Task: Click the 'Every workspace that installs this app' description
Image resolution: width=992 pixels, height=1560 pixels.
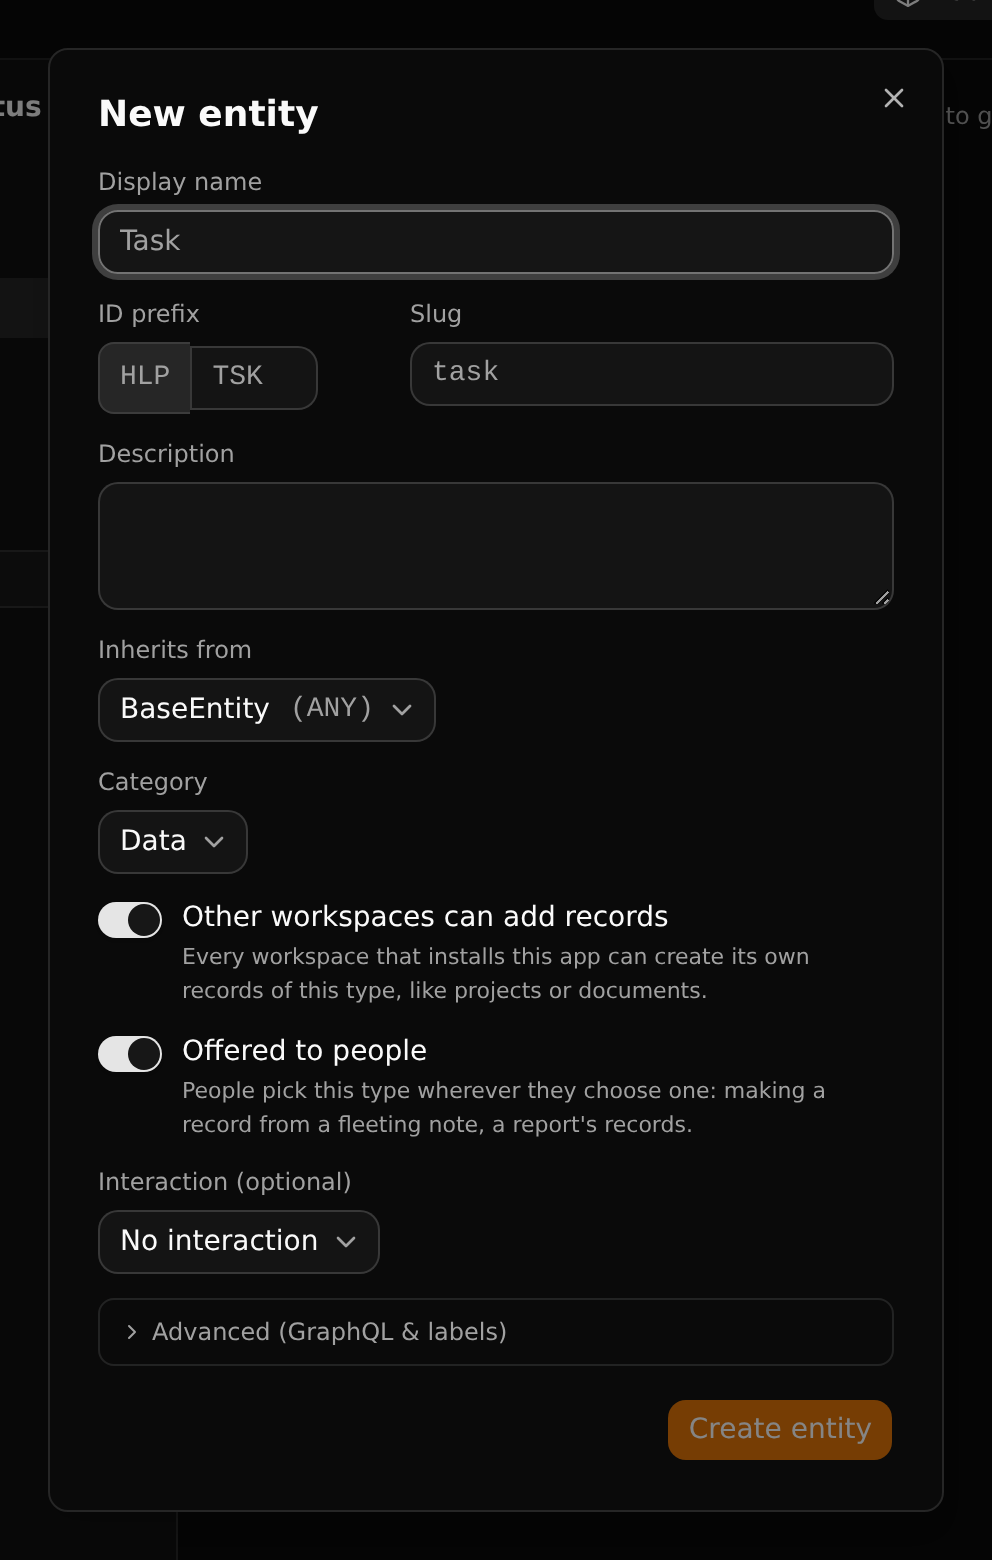Action: click(x=496, y=974)
